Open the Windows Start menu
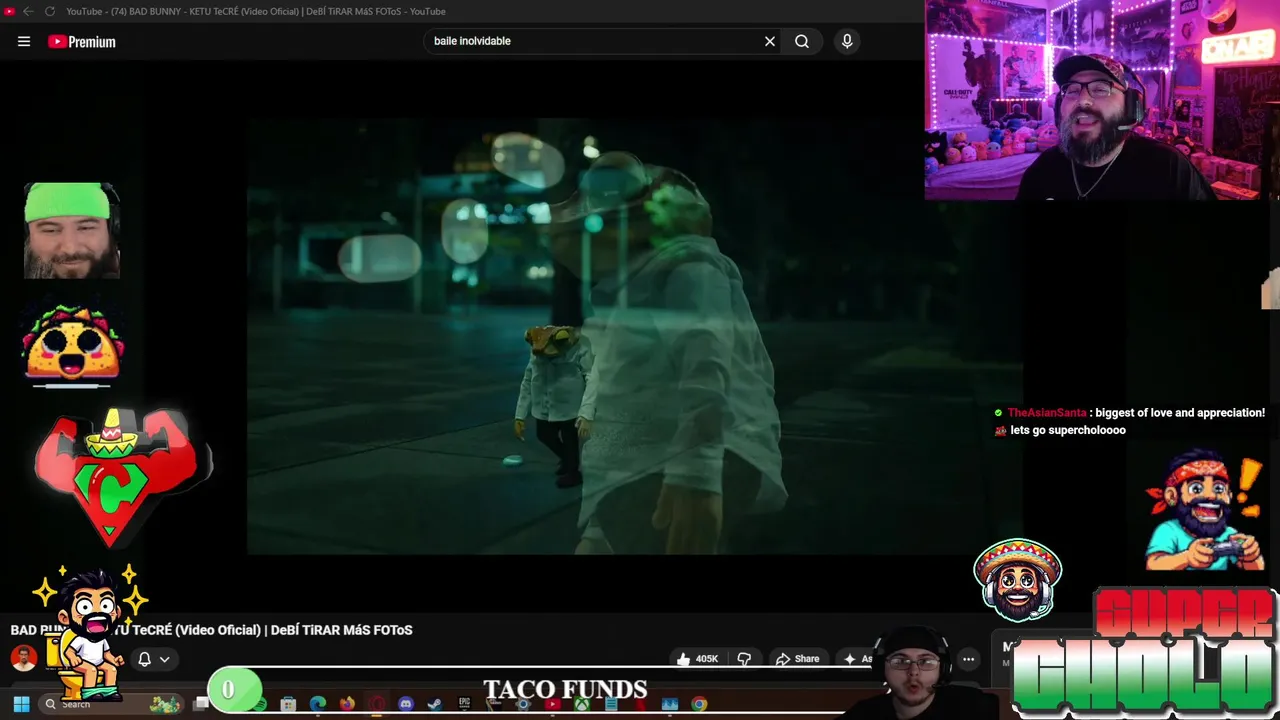1280x720 pixels. coord(21,704)
